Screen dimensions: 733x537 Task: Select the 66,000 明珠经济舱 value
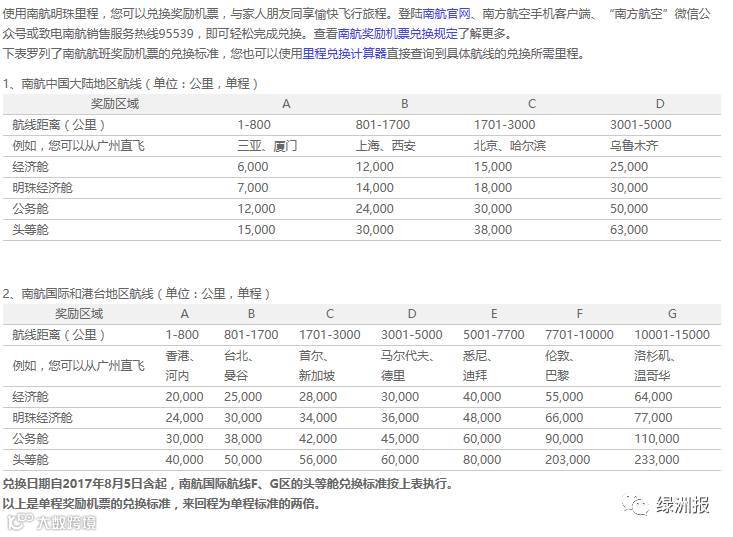564,418
